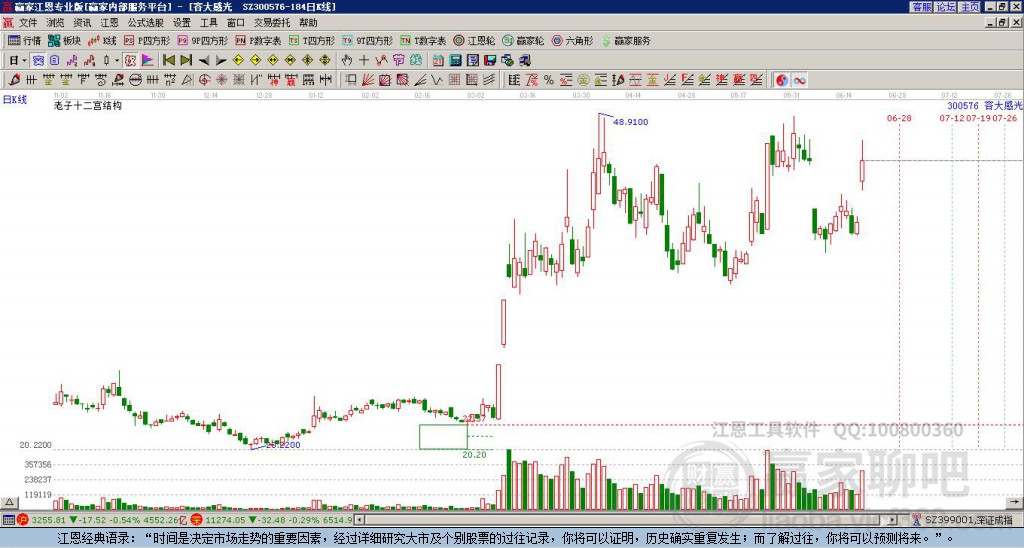Click the 日K线 label

(15, 100)
